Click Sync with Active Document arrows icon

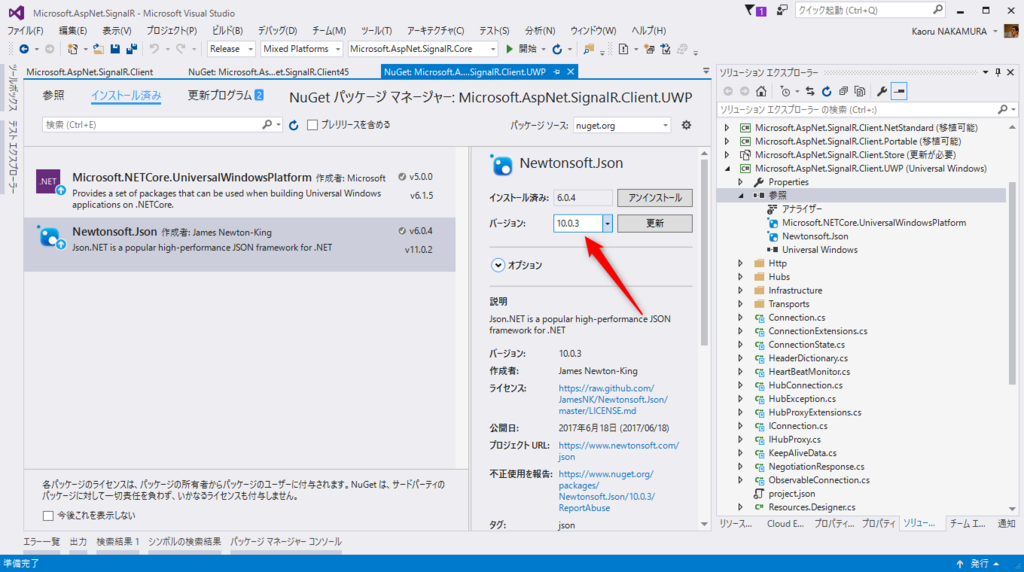[x=810, y=91]
